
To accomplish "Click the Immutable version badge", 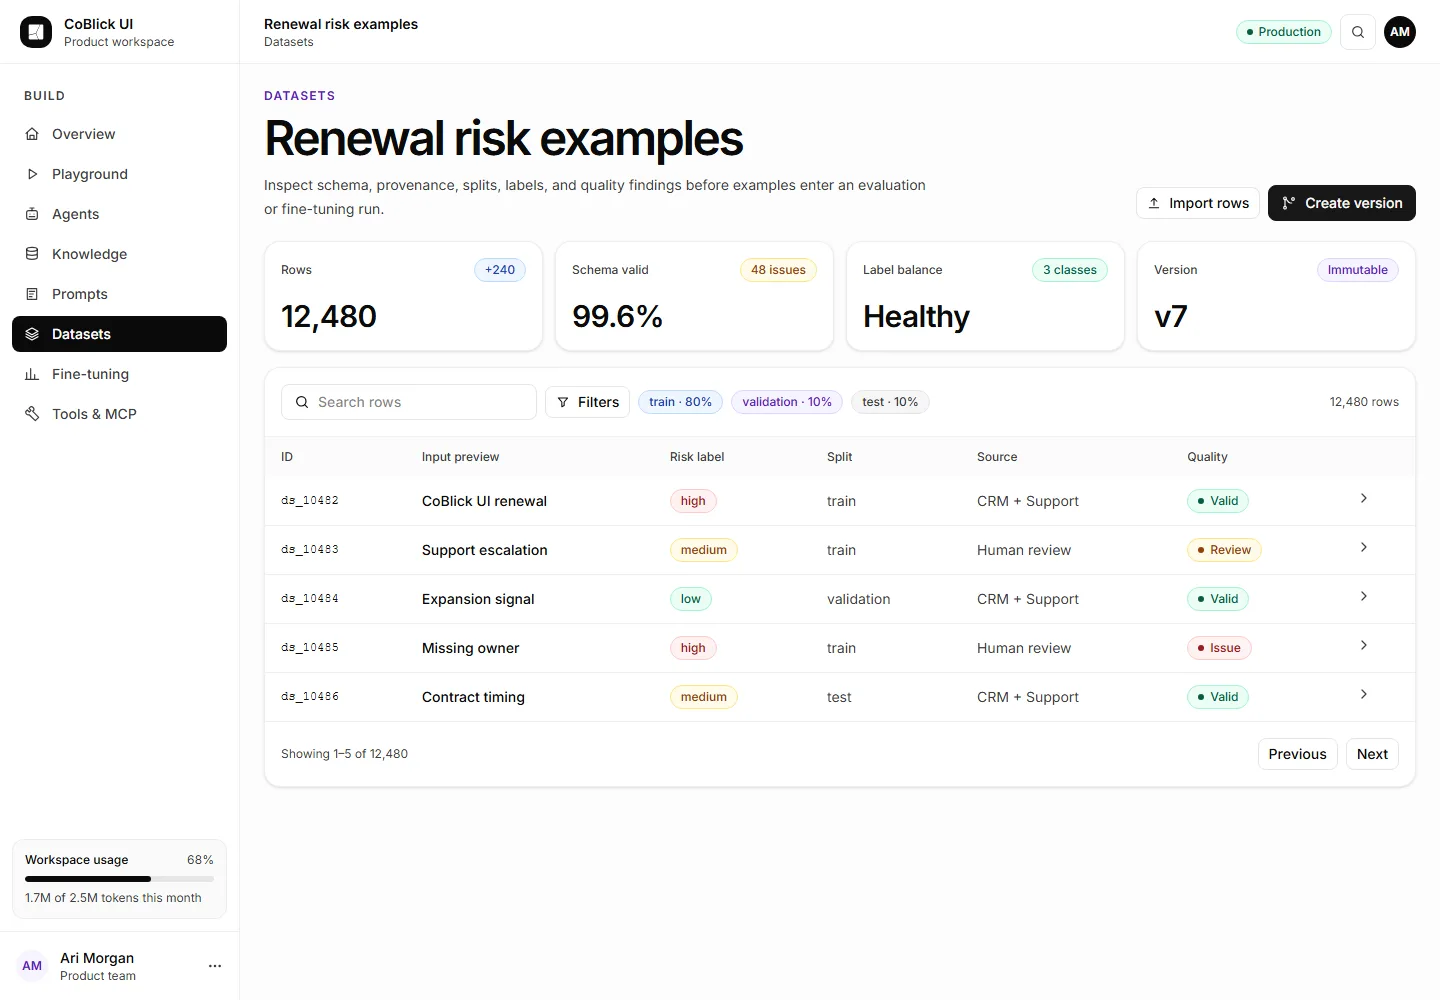I will pyautogui.click(x=1357, y=270).
